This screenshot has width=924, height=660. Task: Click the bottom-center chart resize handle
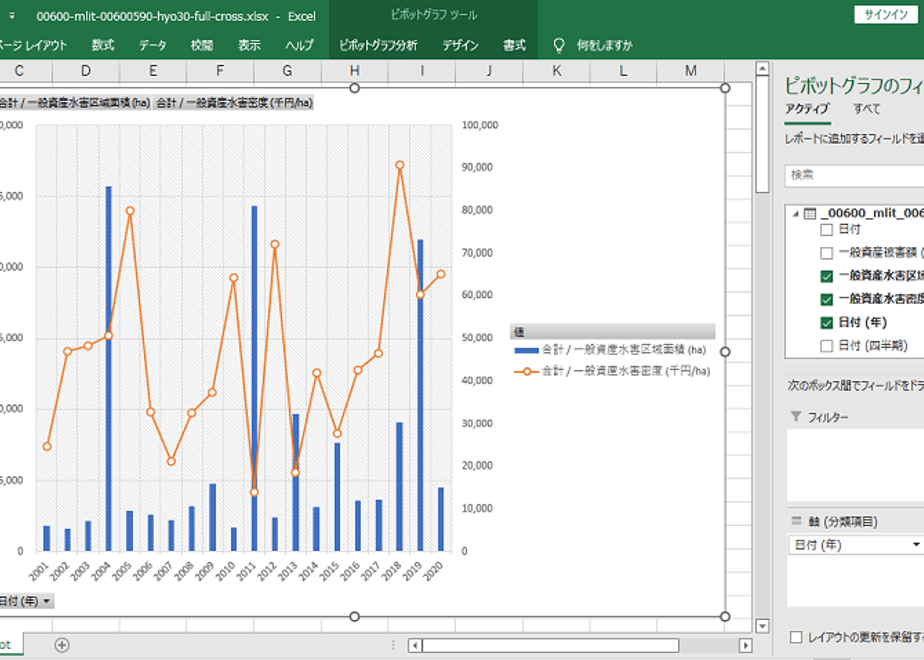355,616
